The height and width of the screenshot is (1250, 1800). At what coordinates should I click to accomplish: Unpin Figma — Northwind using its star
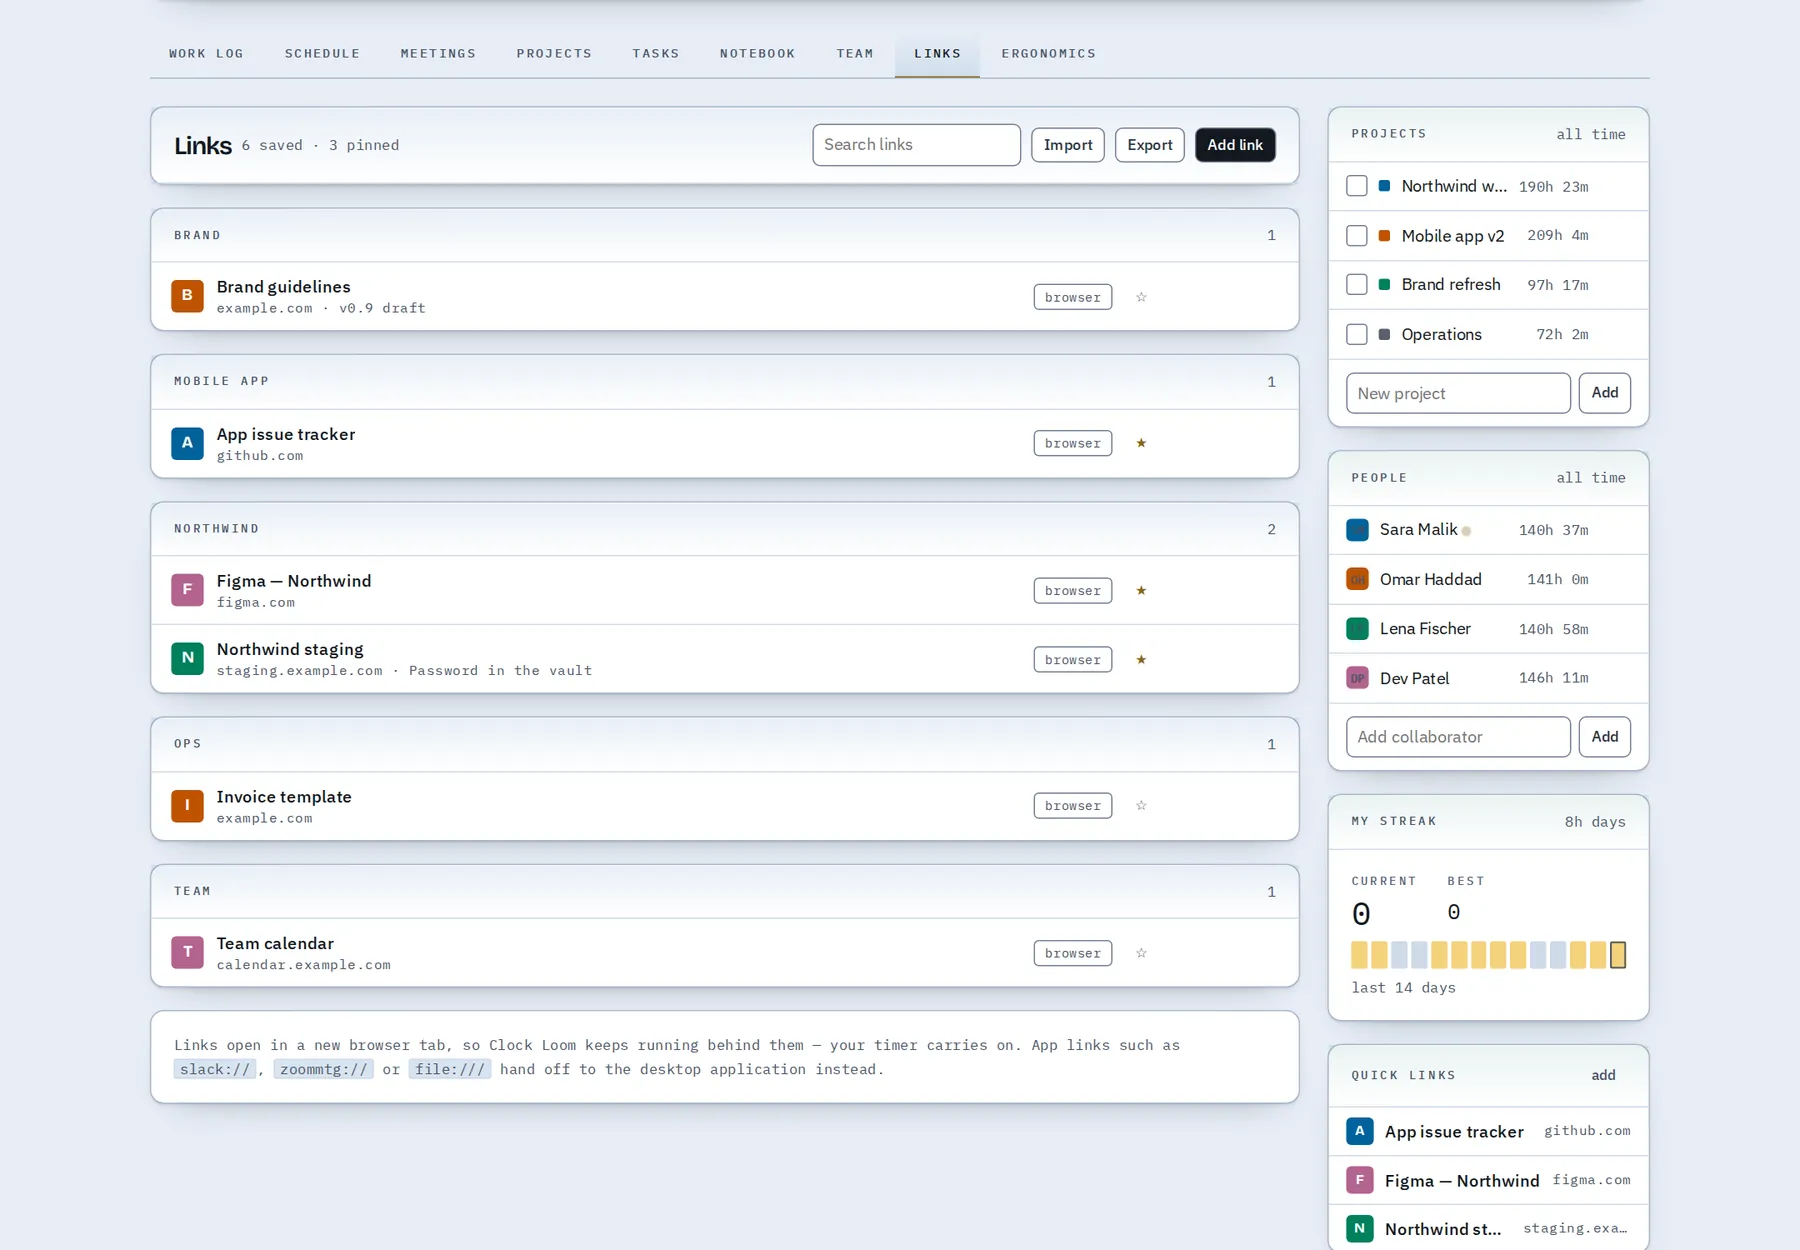point(1141,591)
